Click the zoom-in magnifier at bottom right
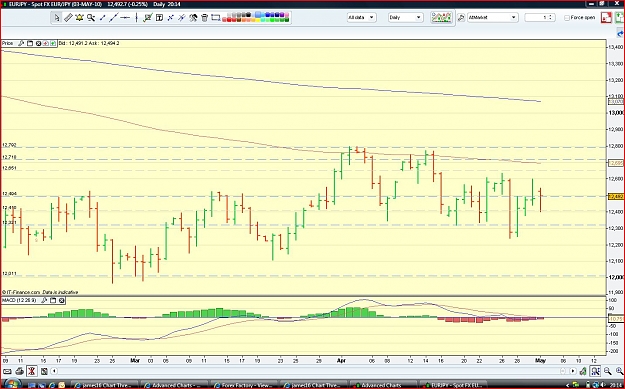The height and width of the screenshot is (389, 625). [620, 371]
